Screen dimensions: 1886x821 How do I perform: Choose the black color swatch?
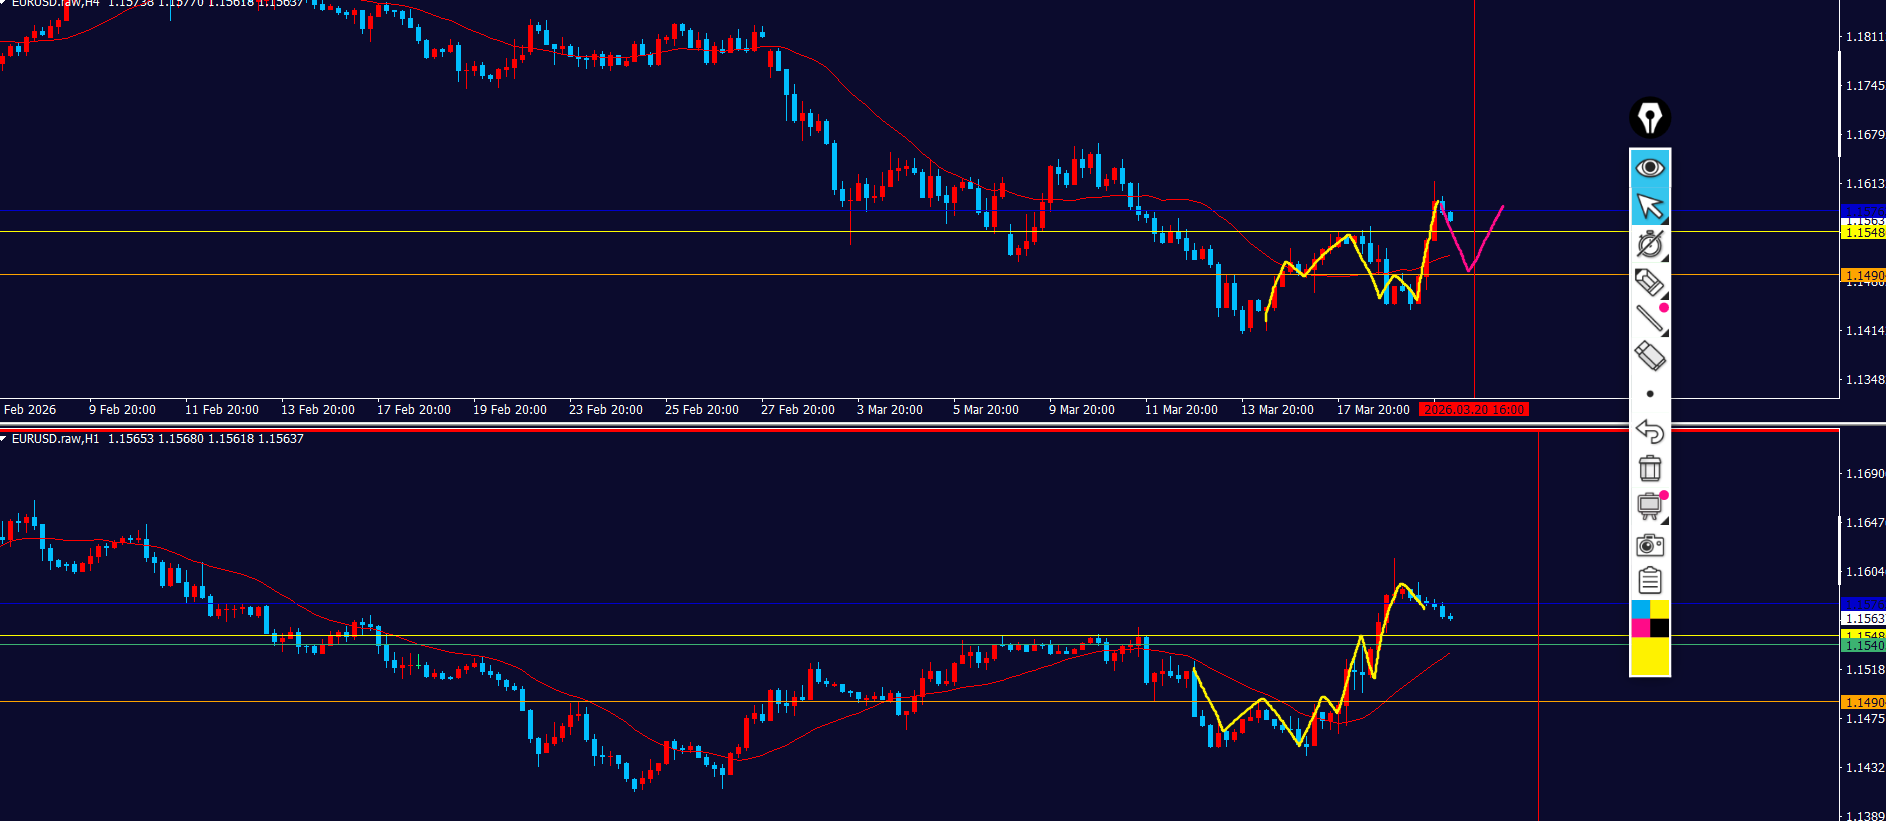(1659, 628)
